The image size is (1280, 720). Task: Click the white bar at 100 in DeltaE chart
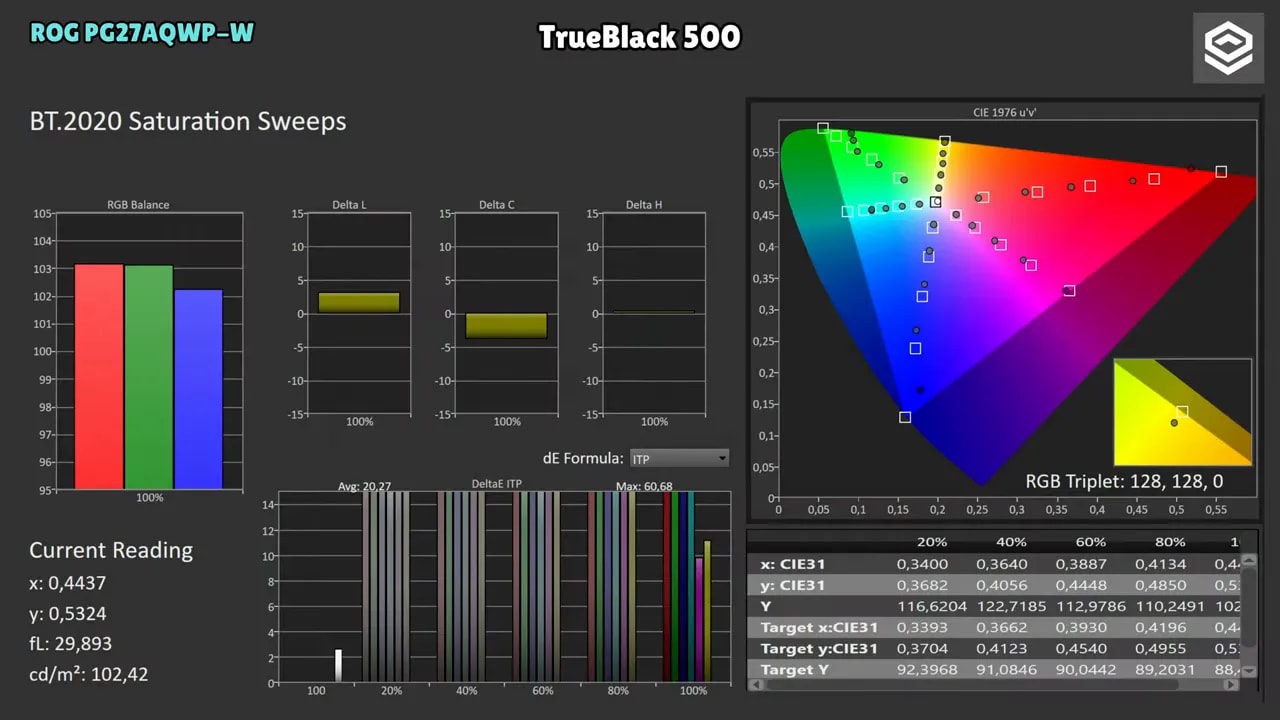coord(338,666)
